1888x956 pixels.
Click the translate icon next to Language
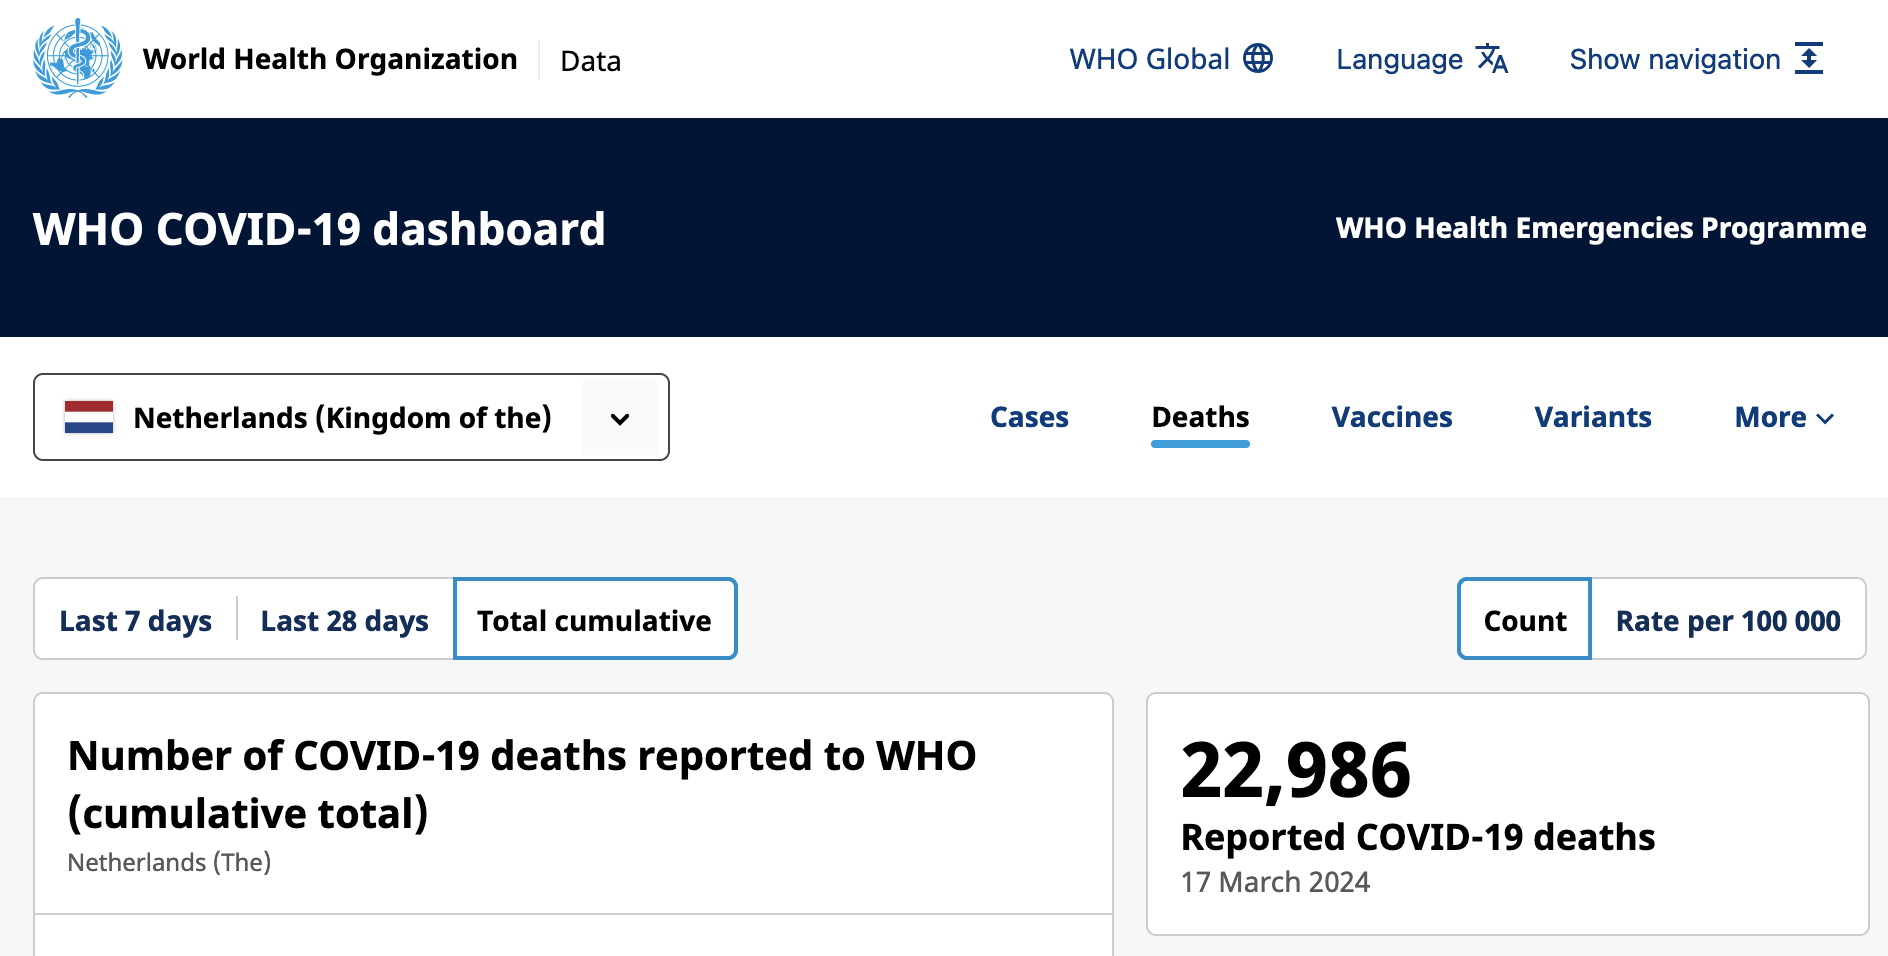click(x=1492, y=59)
